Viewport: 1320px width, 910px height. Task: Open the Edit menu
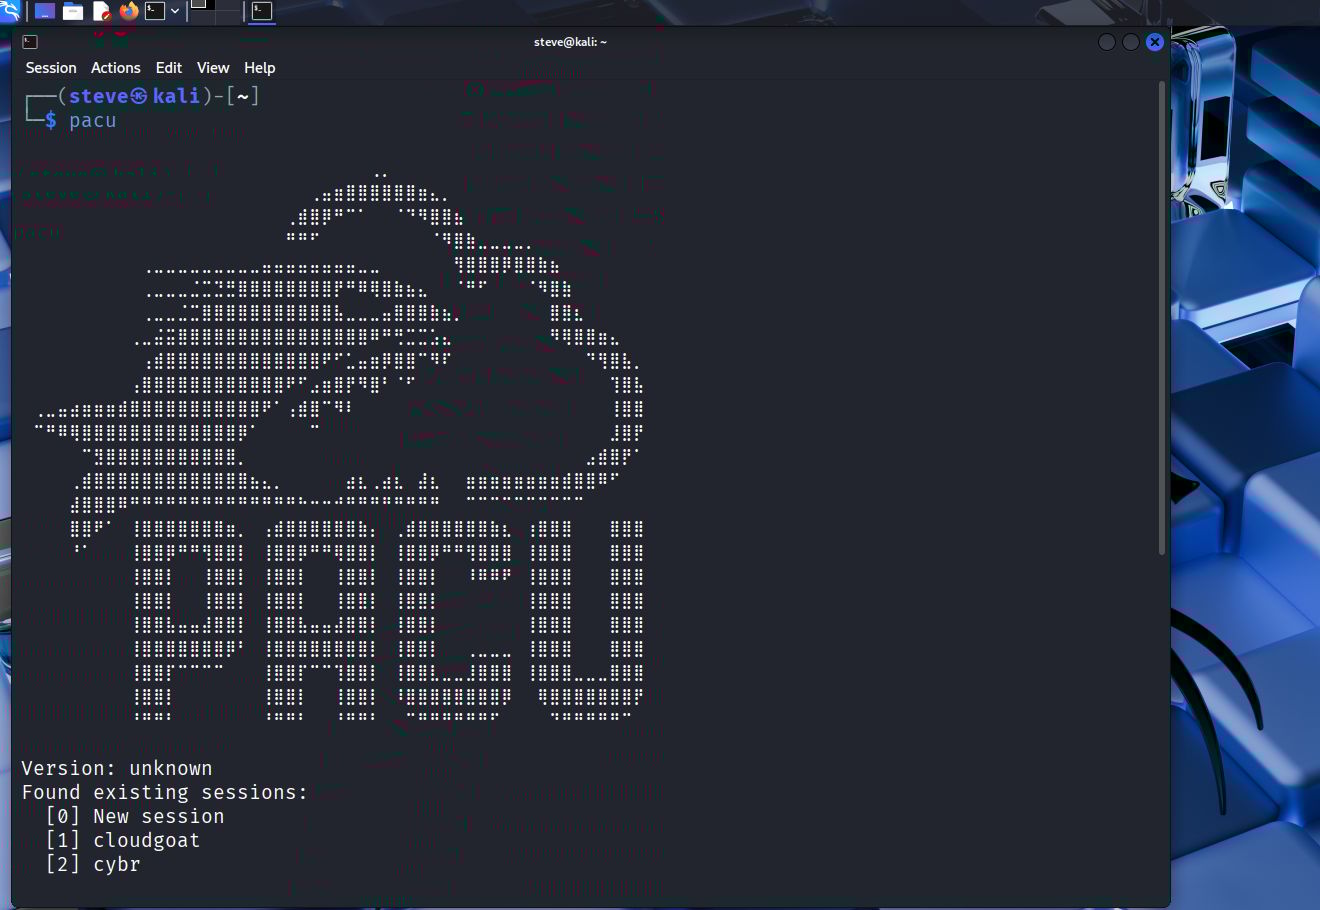pyautogui.click(x=169, y=68)
